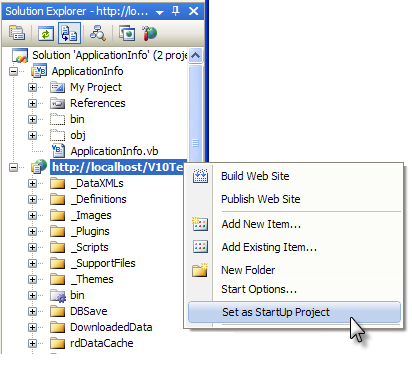The image size is (412, 368).
Task: Click Add New Item menu icon
Action: tap(200, 224)
